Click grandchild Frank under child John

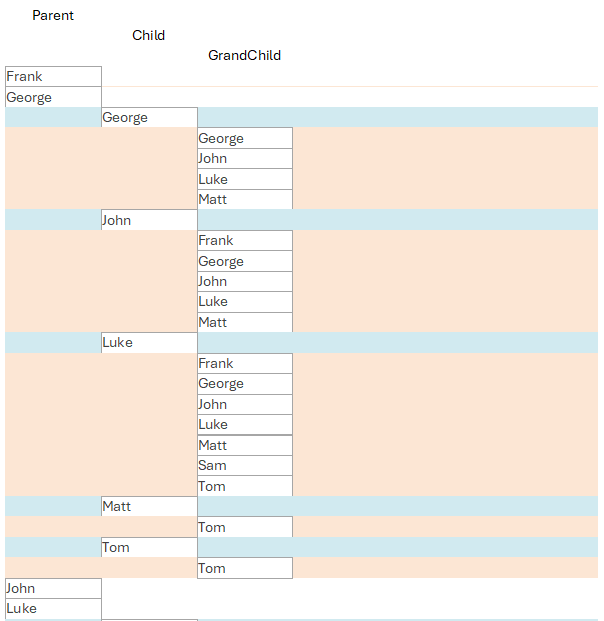[x=245, y=241]
